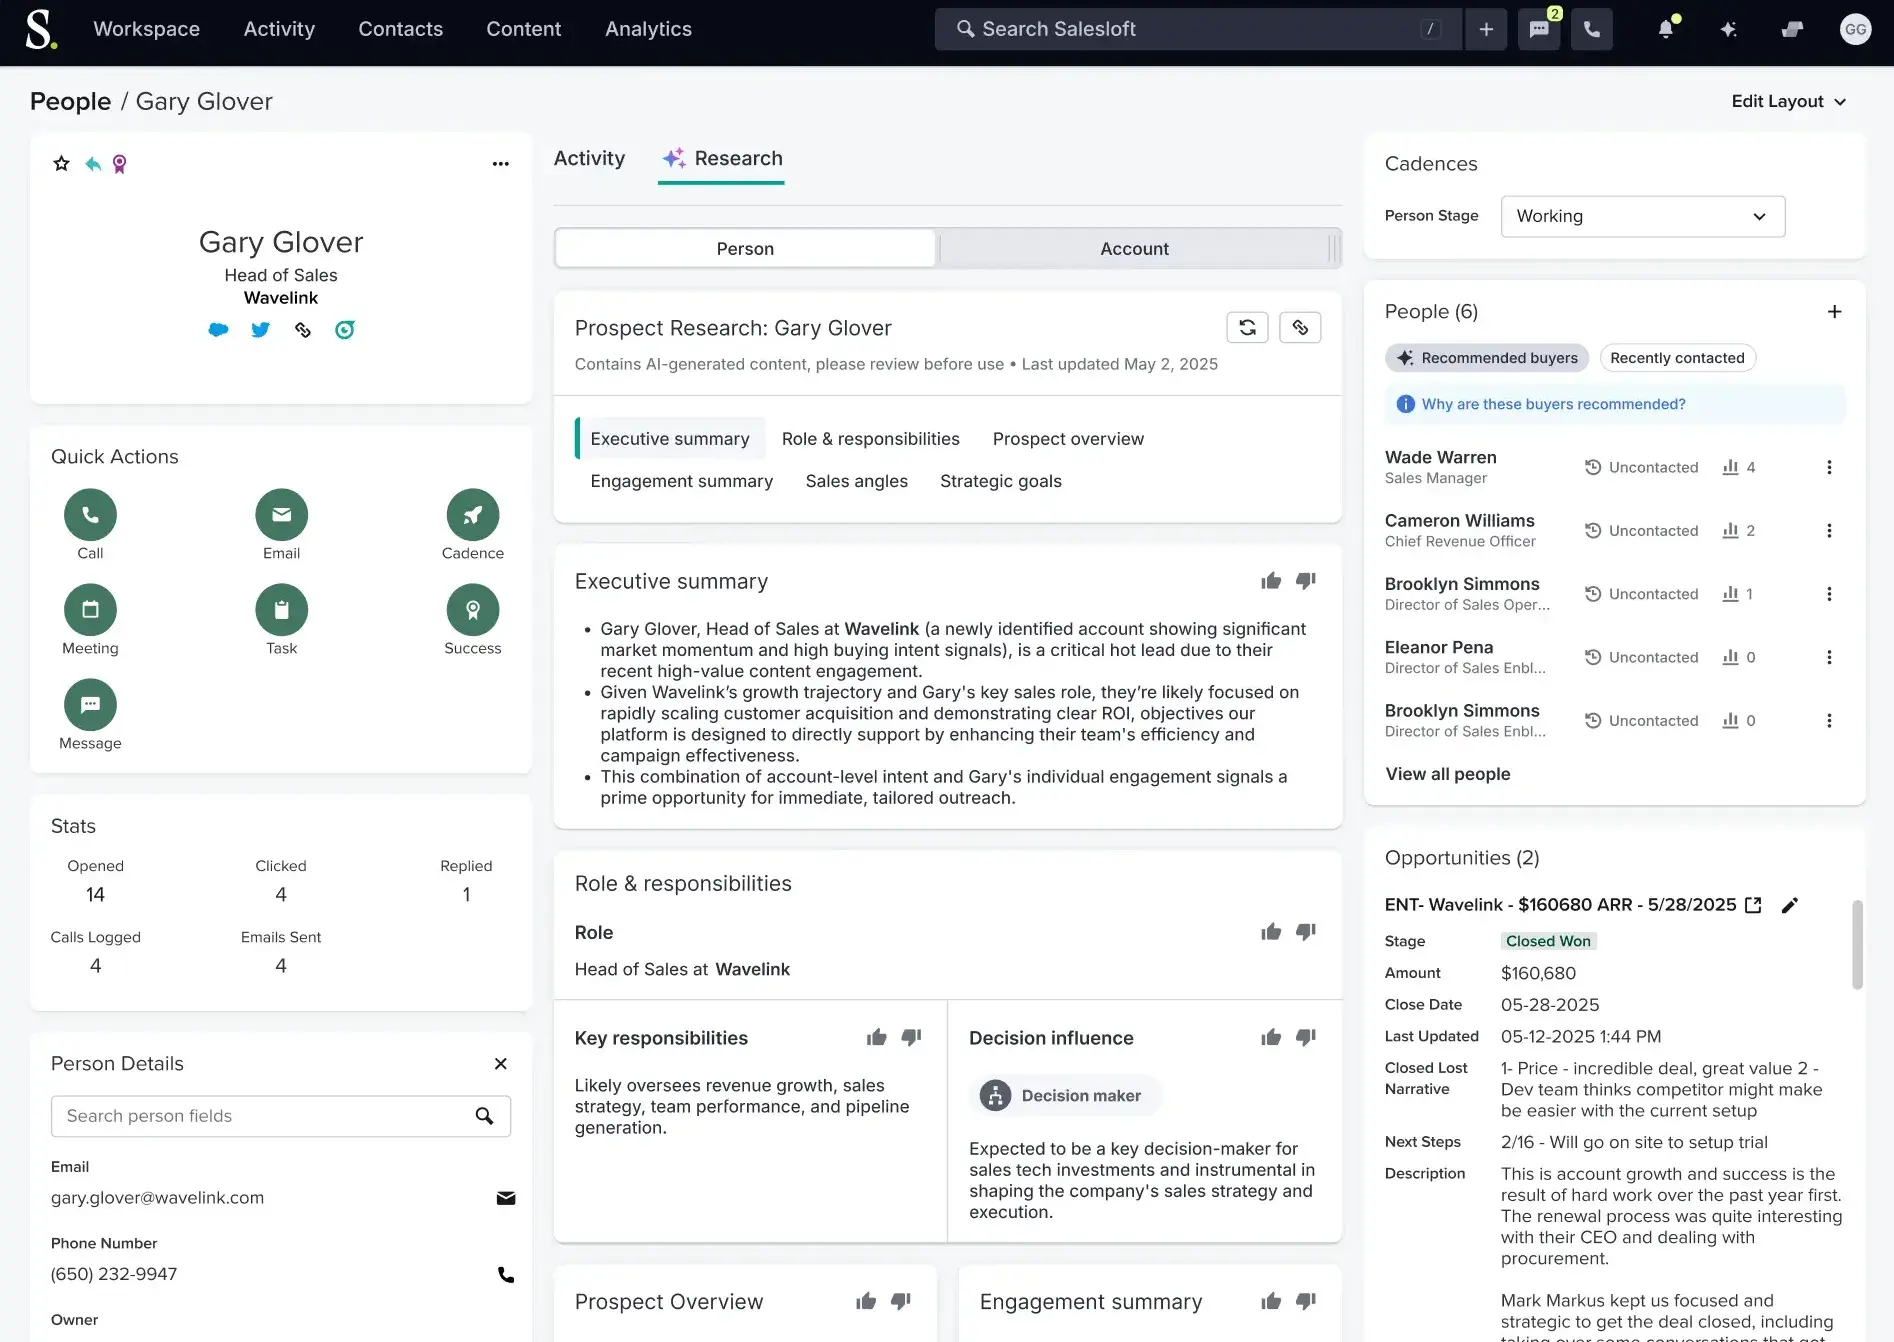Open the Person Stage dropdown showing Working
1894x1342 pixels.
click(1642, 216)
